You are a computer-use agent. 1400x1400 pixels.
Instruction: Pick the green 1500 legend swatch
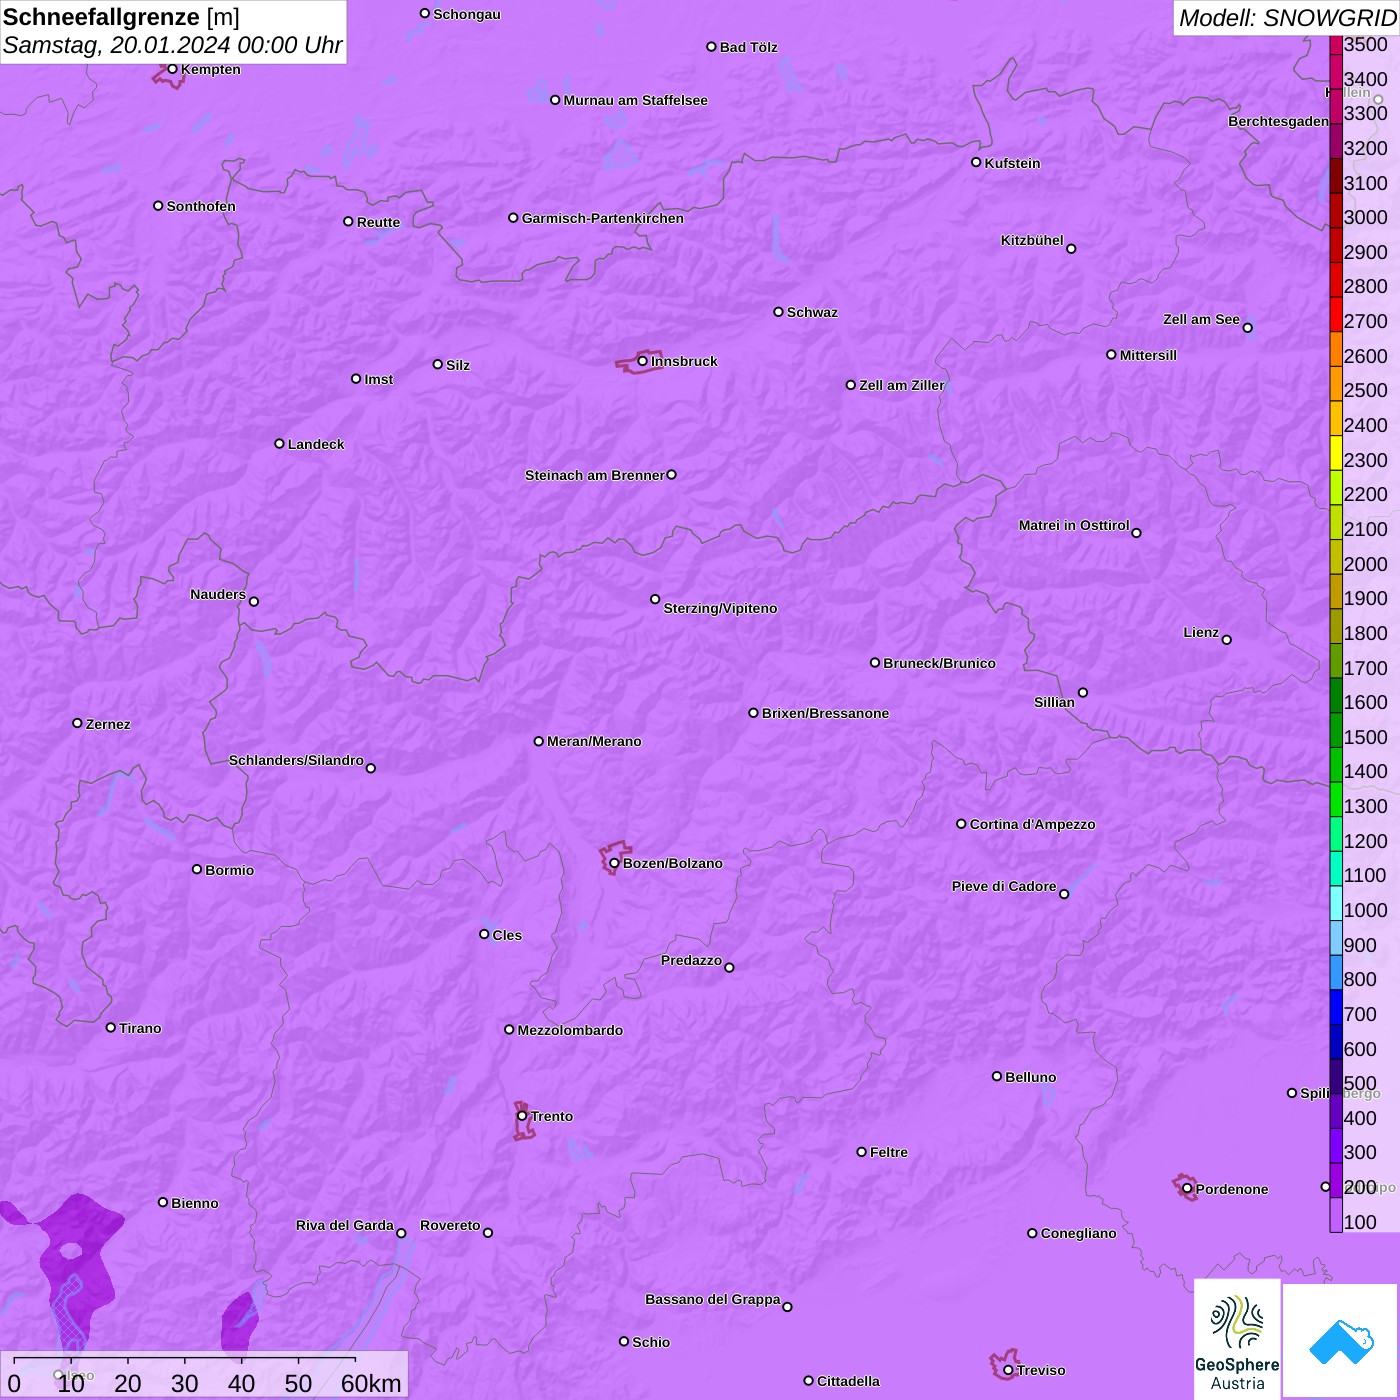(1336, 730)
